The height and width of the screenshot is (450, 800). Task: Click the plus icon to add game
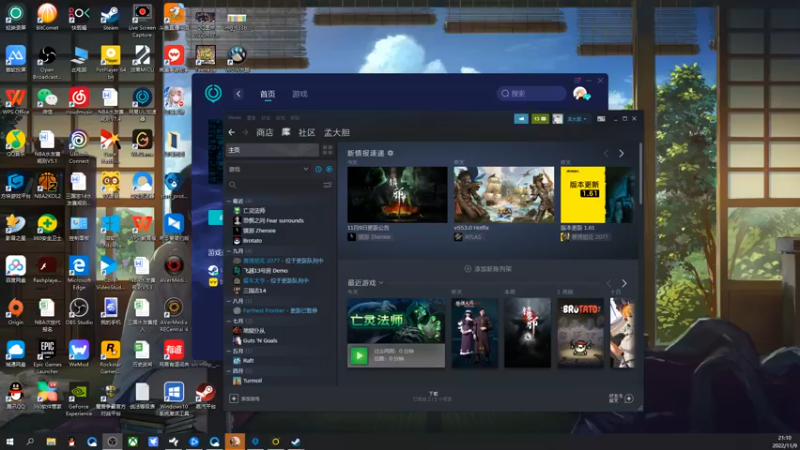234,398
